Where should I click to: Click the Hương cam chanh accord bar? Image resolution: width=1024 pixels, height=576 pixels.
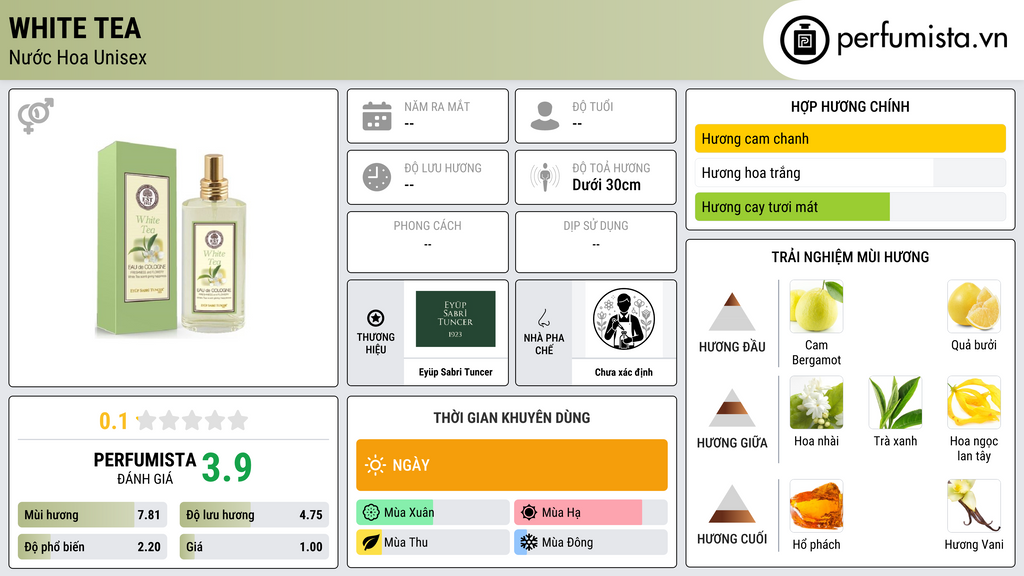click(x=850, y=138)
